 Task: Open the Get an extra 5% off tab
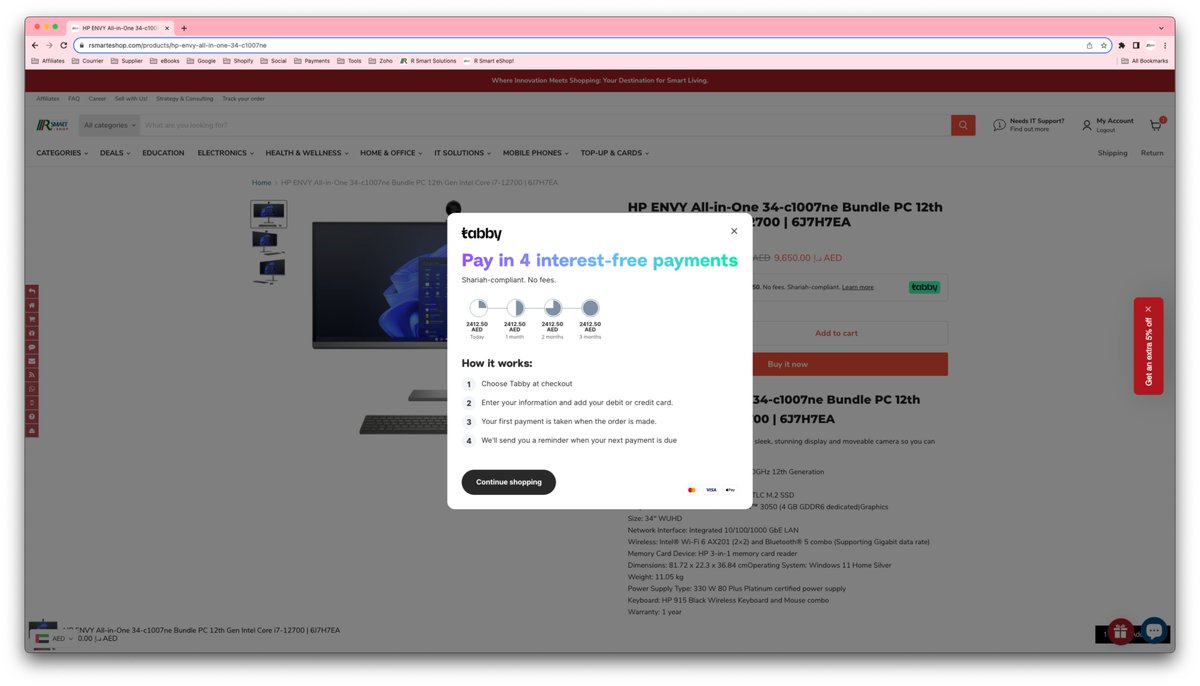click(1148, 346)
